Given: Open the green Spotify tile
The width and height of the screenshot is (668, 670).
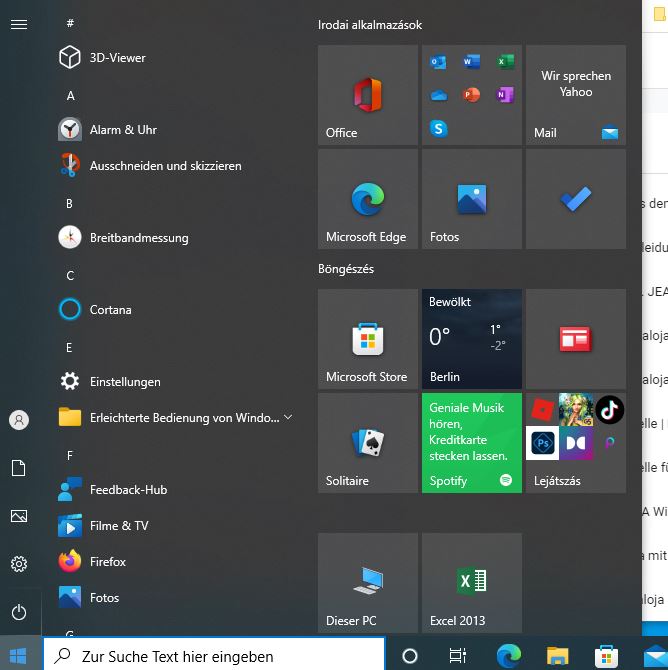Looking at the screenshot, I should coord(472,443).
